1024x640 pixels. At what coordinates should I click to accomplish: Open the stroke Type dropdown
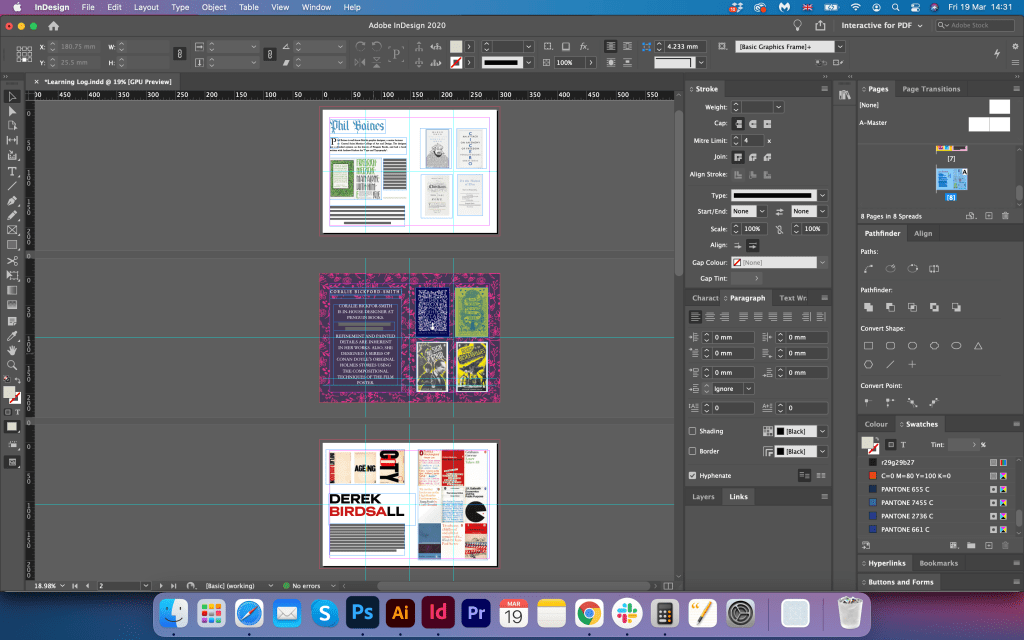822,195
